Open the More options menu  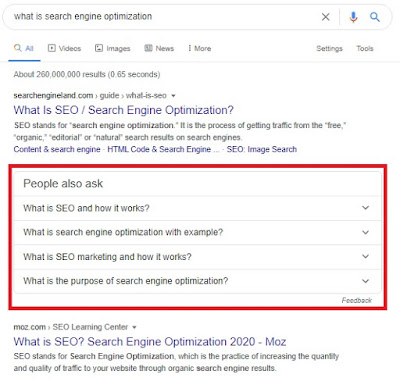pyautogui.click(x=199, y=48)
